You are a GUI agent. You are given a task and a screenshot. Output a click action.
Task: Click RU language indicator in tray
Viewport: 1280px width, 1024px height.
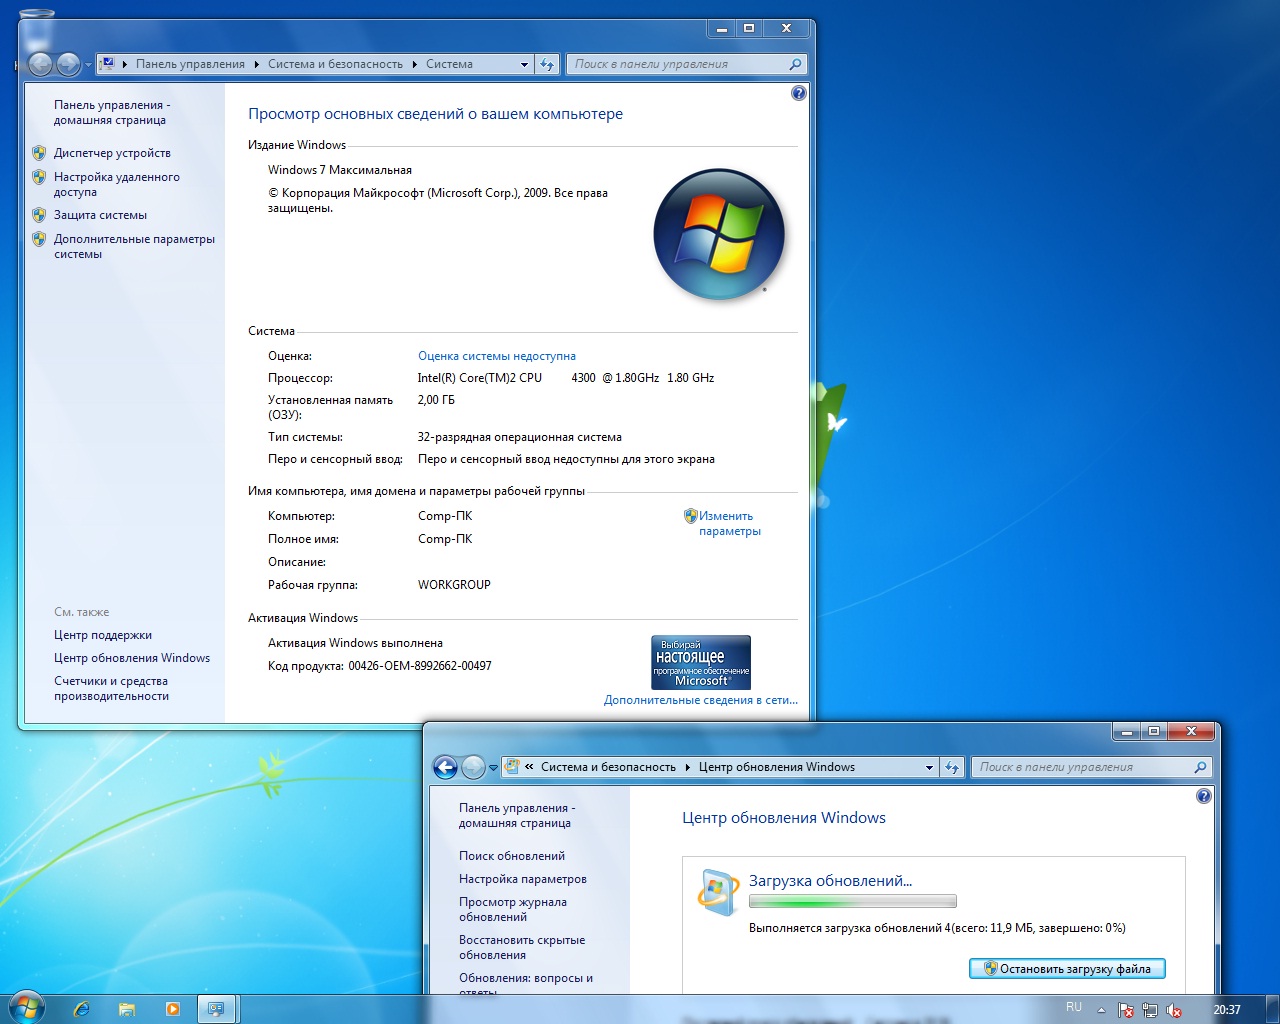coord(1074,1007)
